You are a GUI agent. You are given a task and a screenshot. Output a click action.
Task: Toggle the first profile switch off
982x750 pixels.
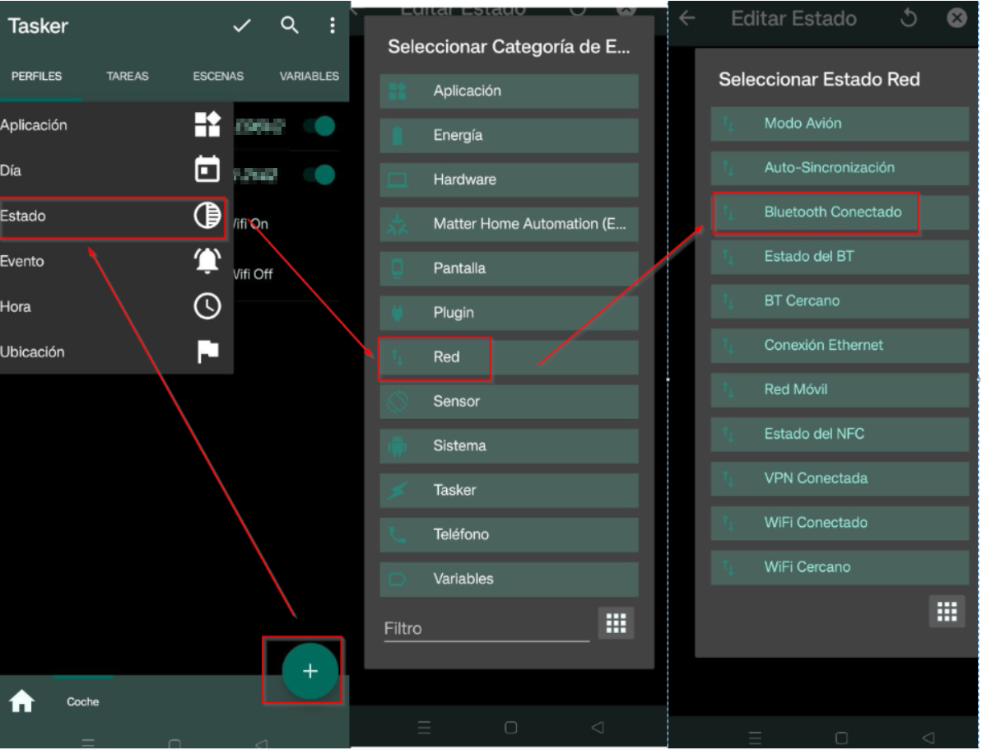coord(320,126)
